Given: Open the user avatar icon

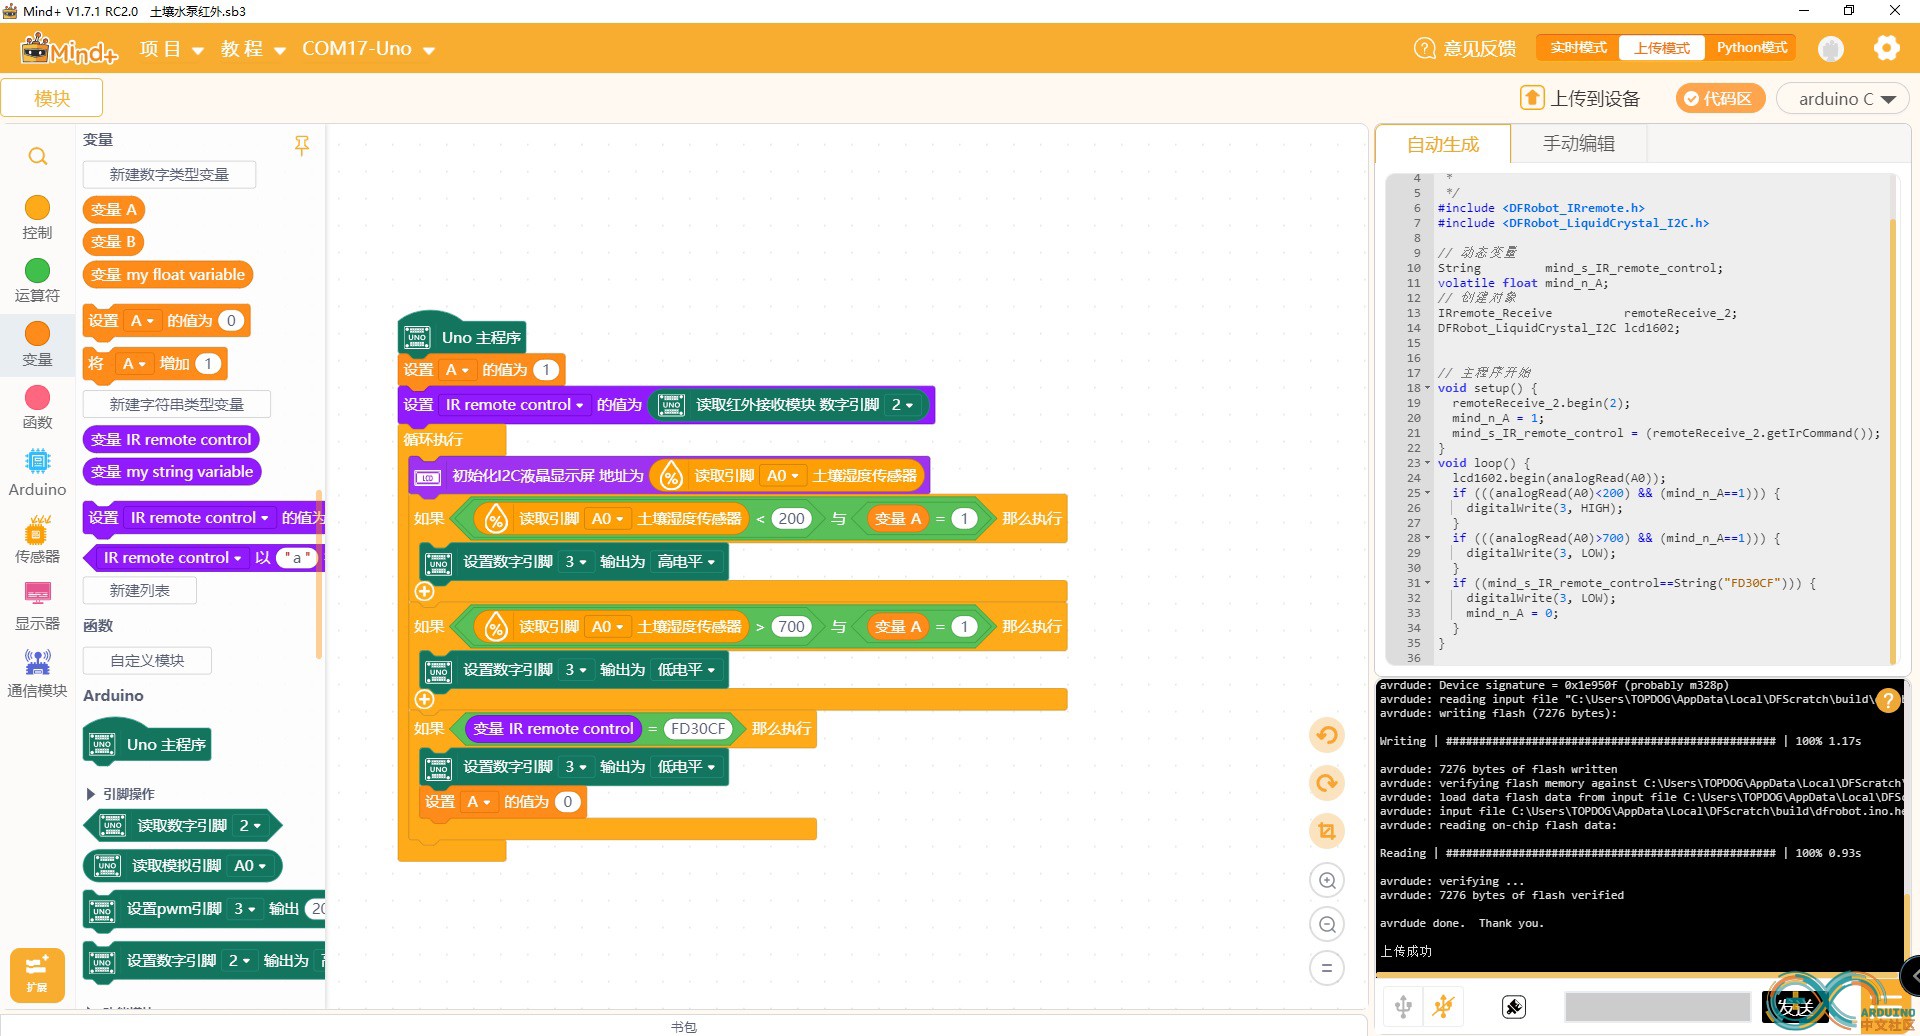Looking at the screenshot, I should tap(1831, 48).
